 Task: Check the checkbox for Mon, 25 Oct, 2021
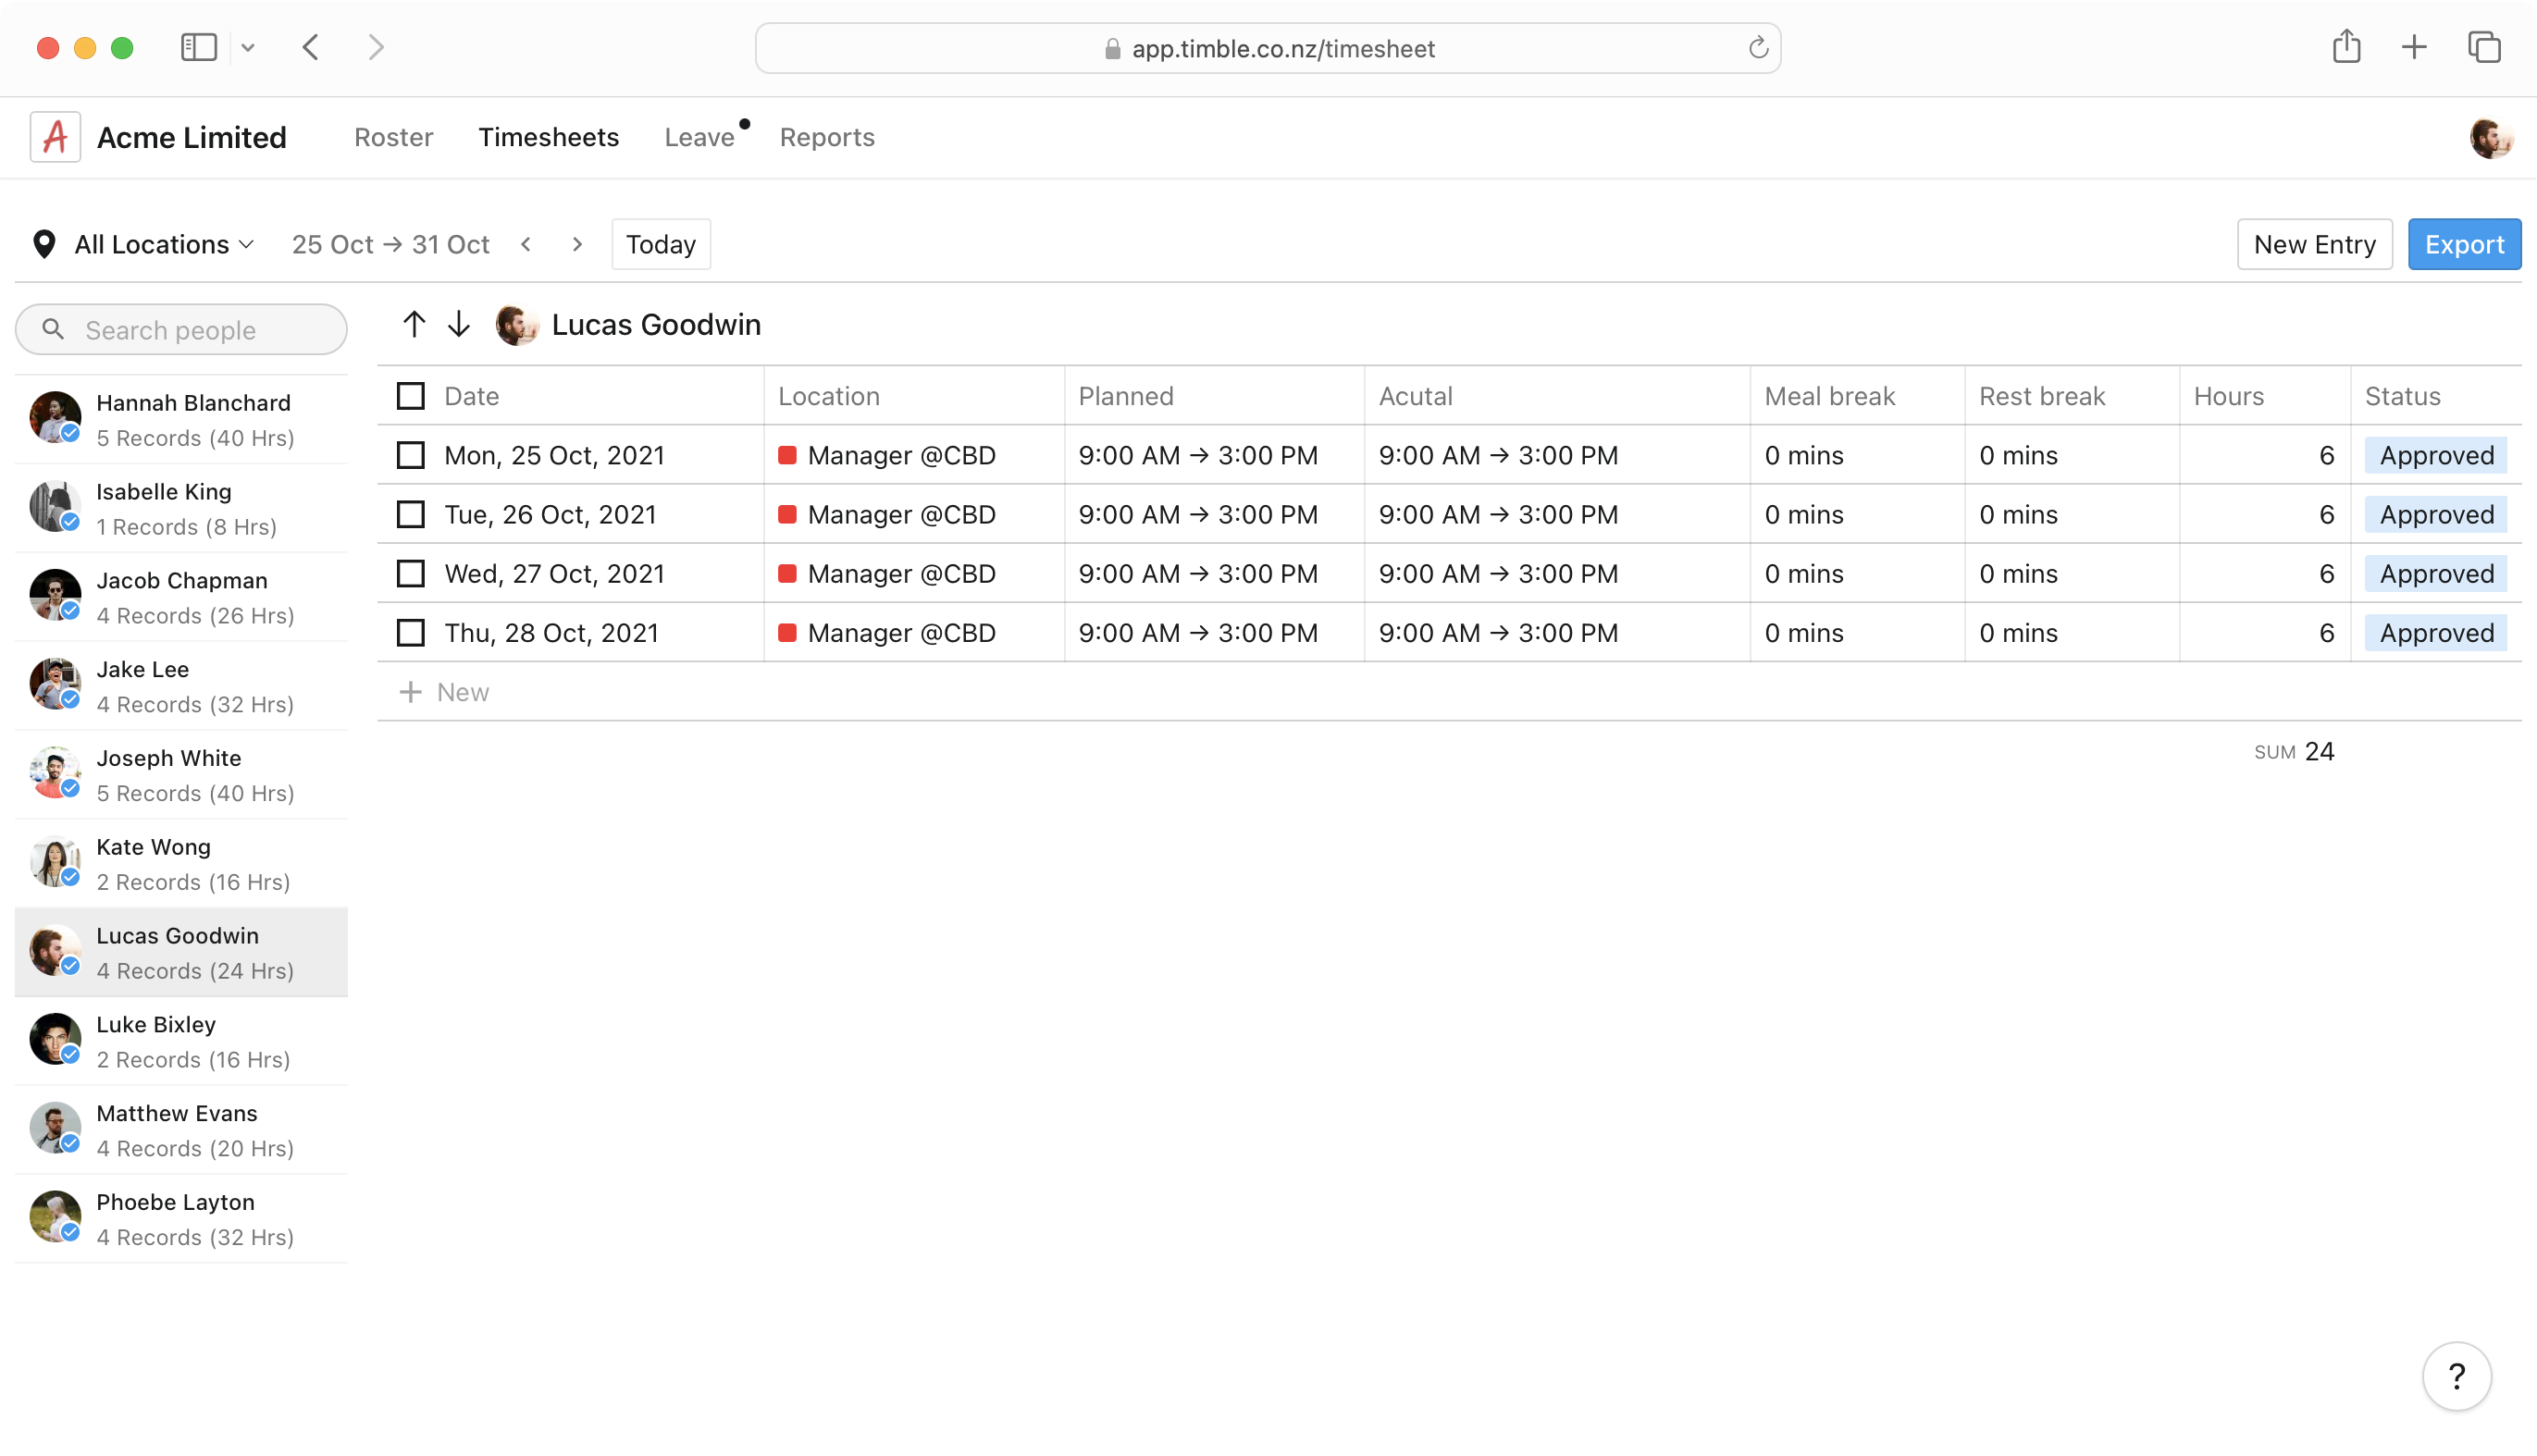point(410,455)
